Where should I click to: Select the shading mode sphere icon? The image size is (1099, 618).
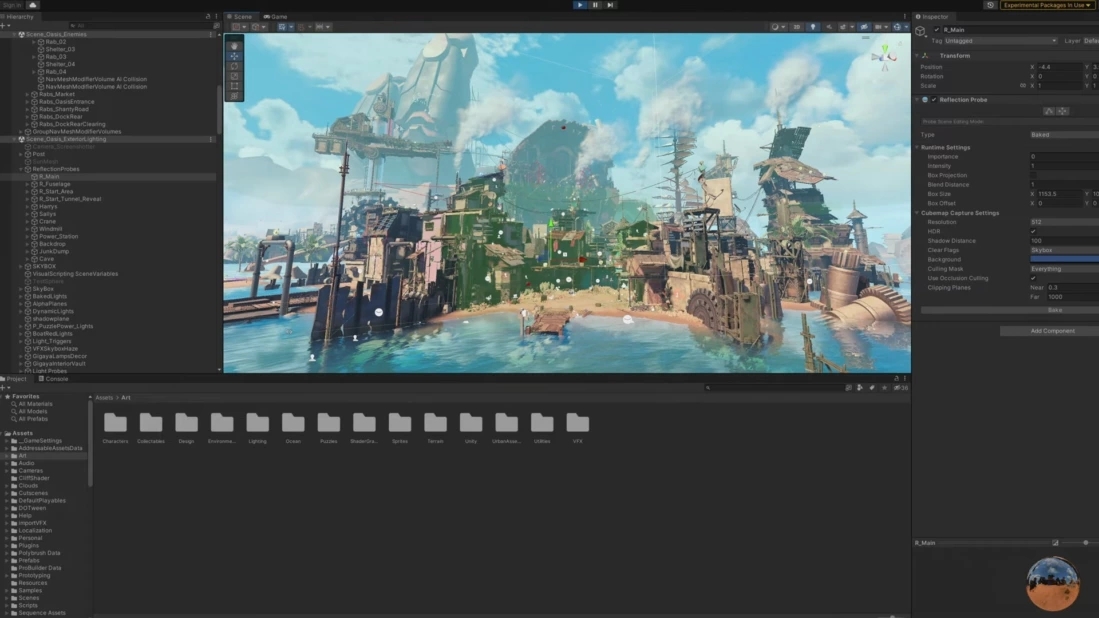coord(776,27)
